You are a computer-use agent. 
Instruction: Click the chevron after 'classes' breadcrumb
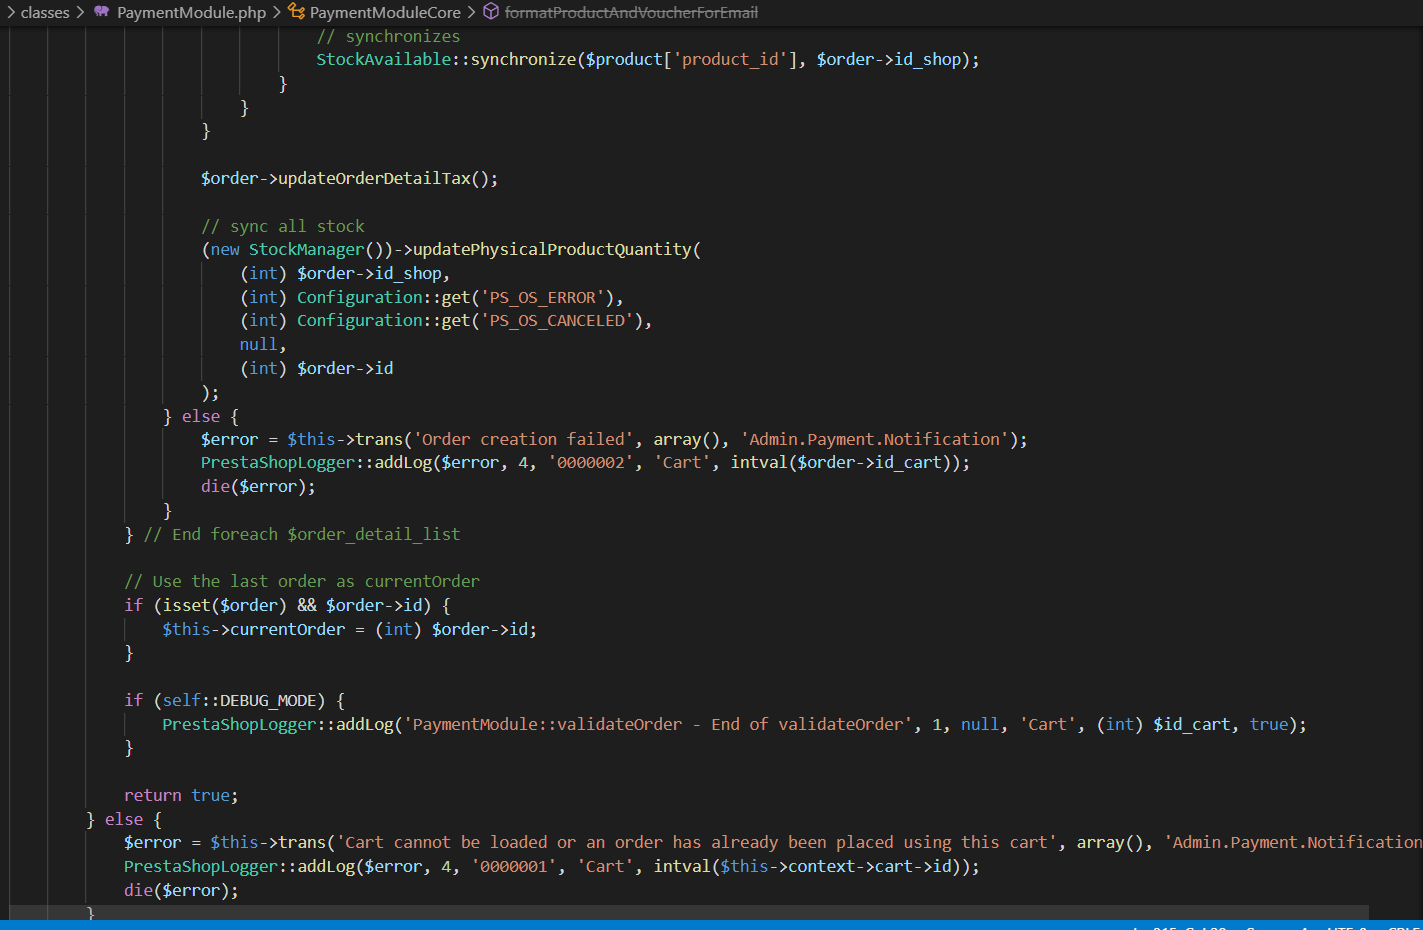click(80, 12)
